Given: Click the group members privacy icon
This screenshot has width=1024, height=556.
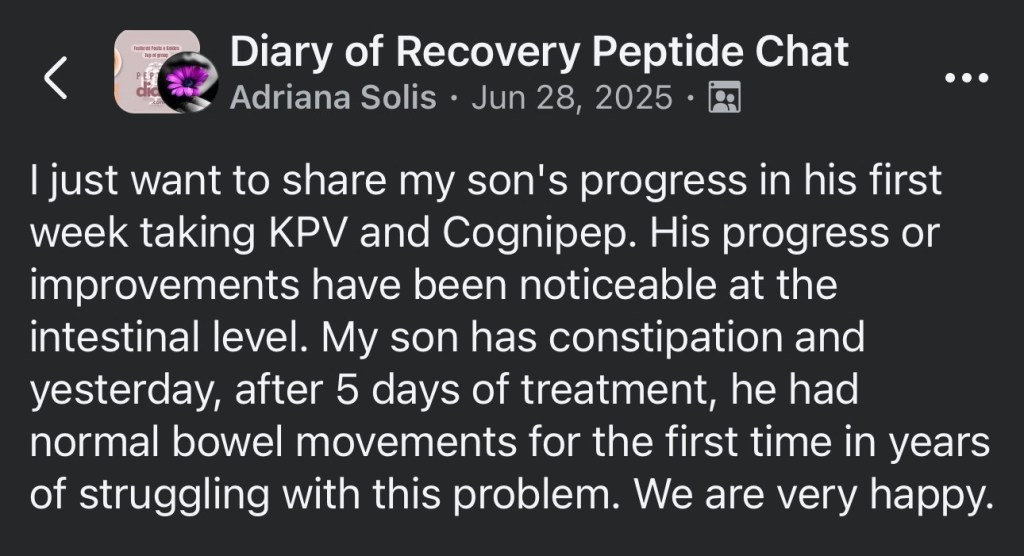Looking at the screenshot, I should click(722, 97).
